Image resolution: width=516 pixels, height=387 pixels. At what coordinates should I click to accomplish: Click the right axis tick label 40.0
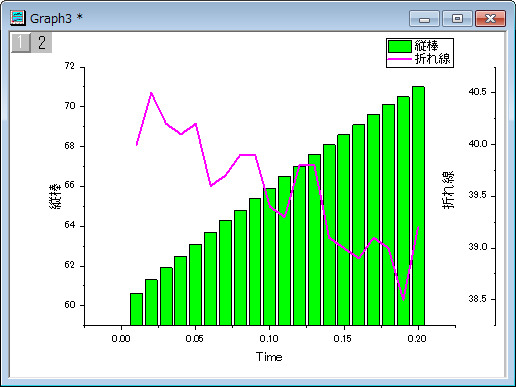tap(478, 144)
